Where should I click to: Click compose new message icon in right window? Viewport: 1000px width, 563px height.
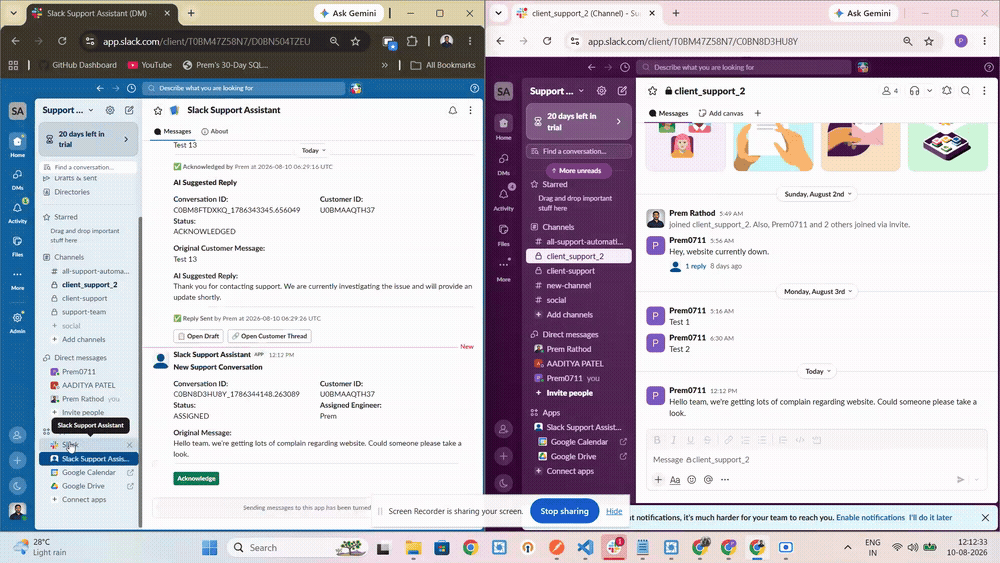click(x=622, y=91)
